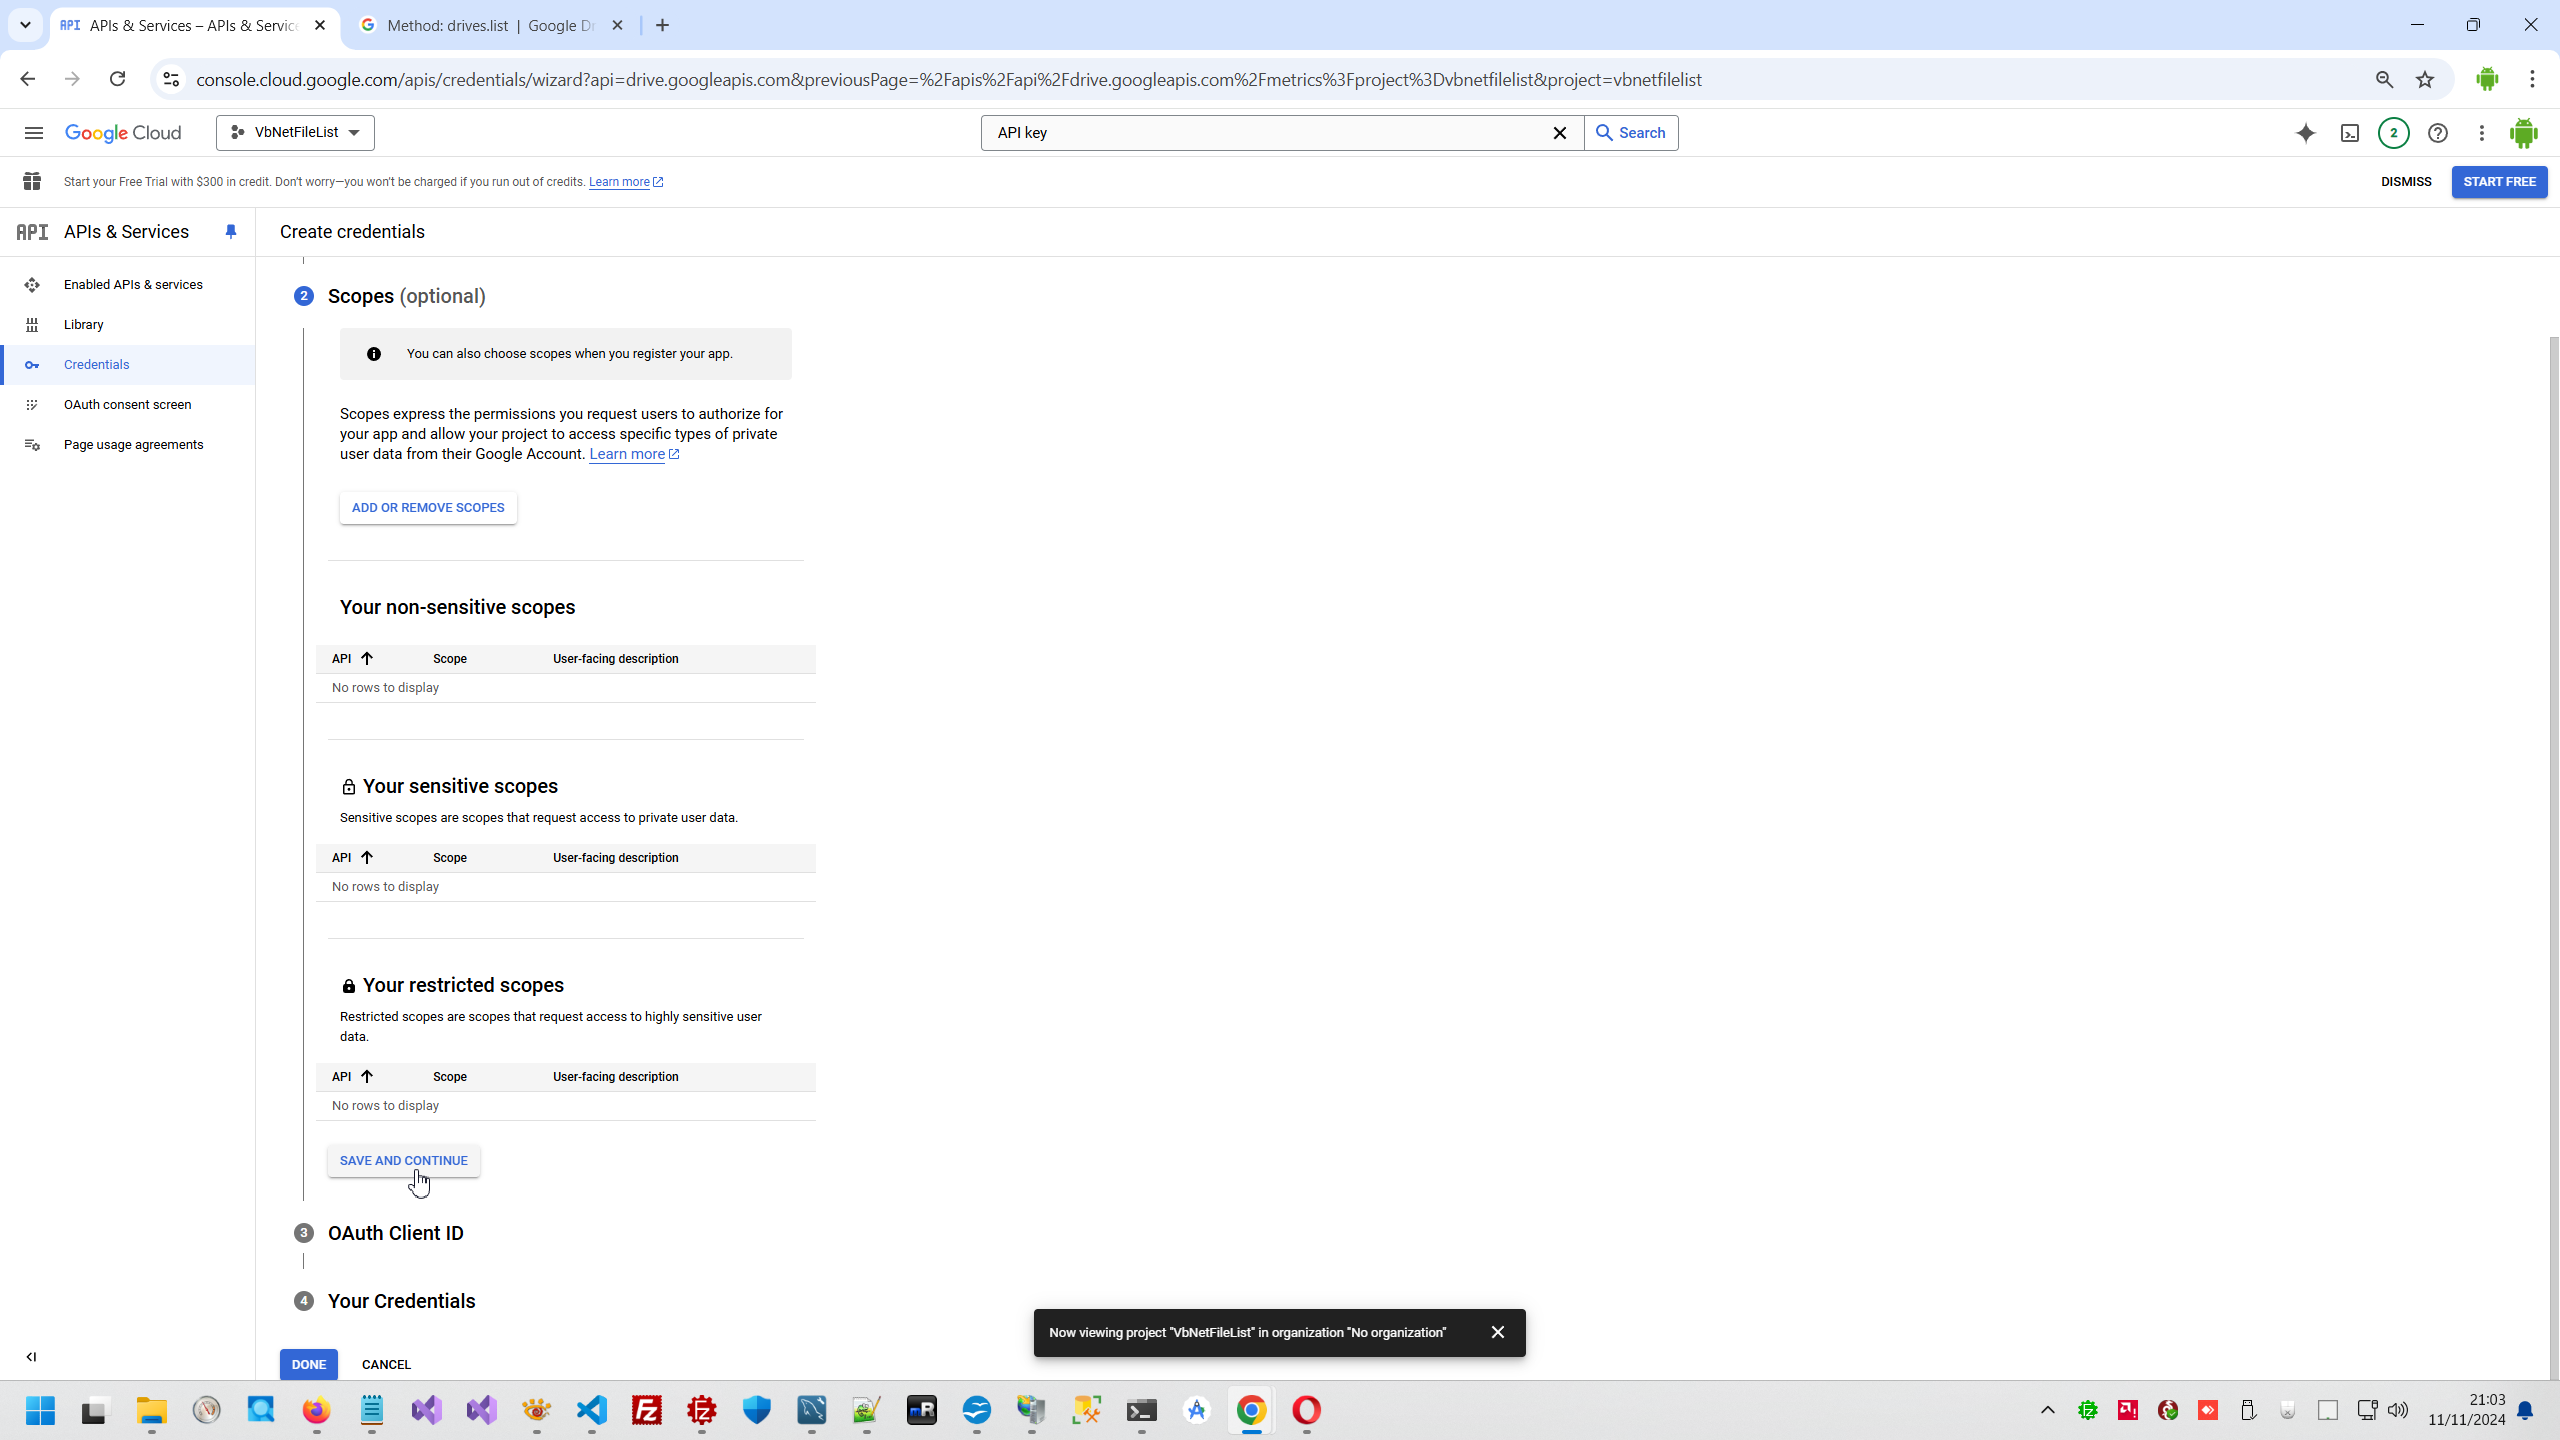Expand the Your Credentials step
The width and height of the screenshot is (2560, 1440).
point(401,1301)
